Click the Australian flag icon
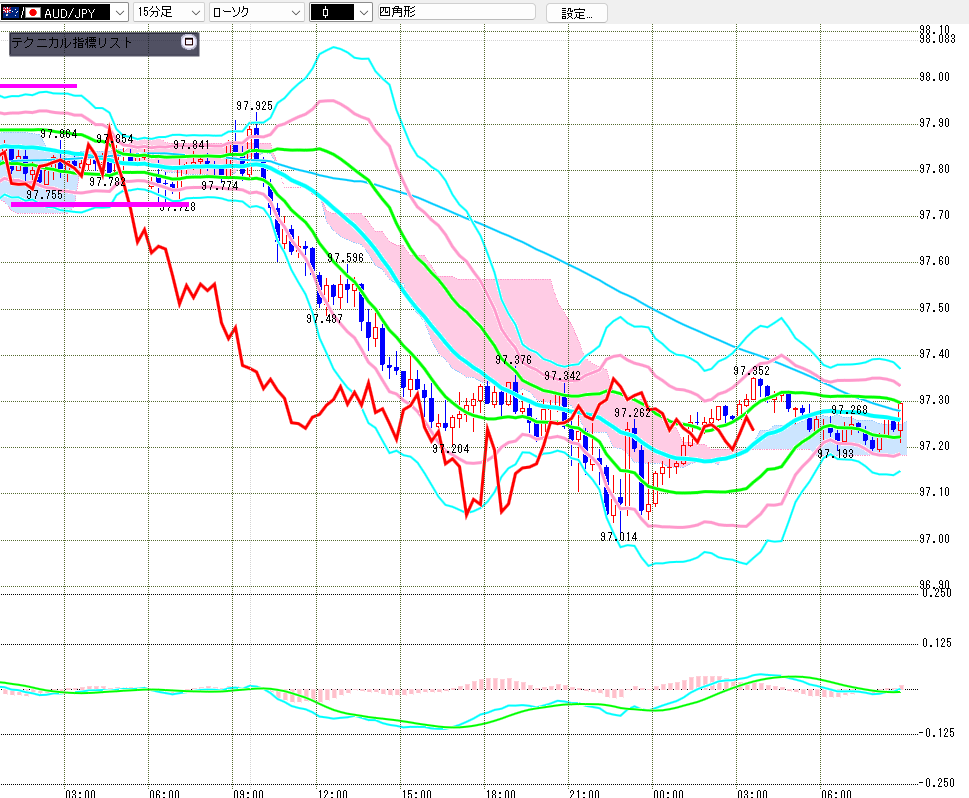The width and height of the screenshot is (969, 798). click(x=11, y=13)
